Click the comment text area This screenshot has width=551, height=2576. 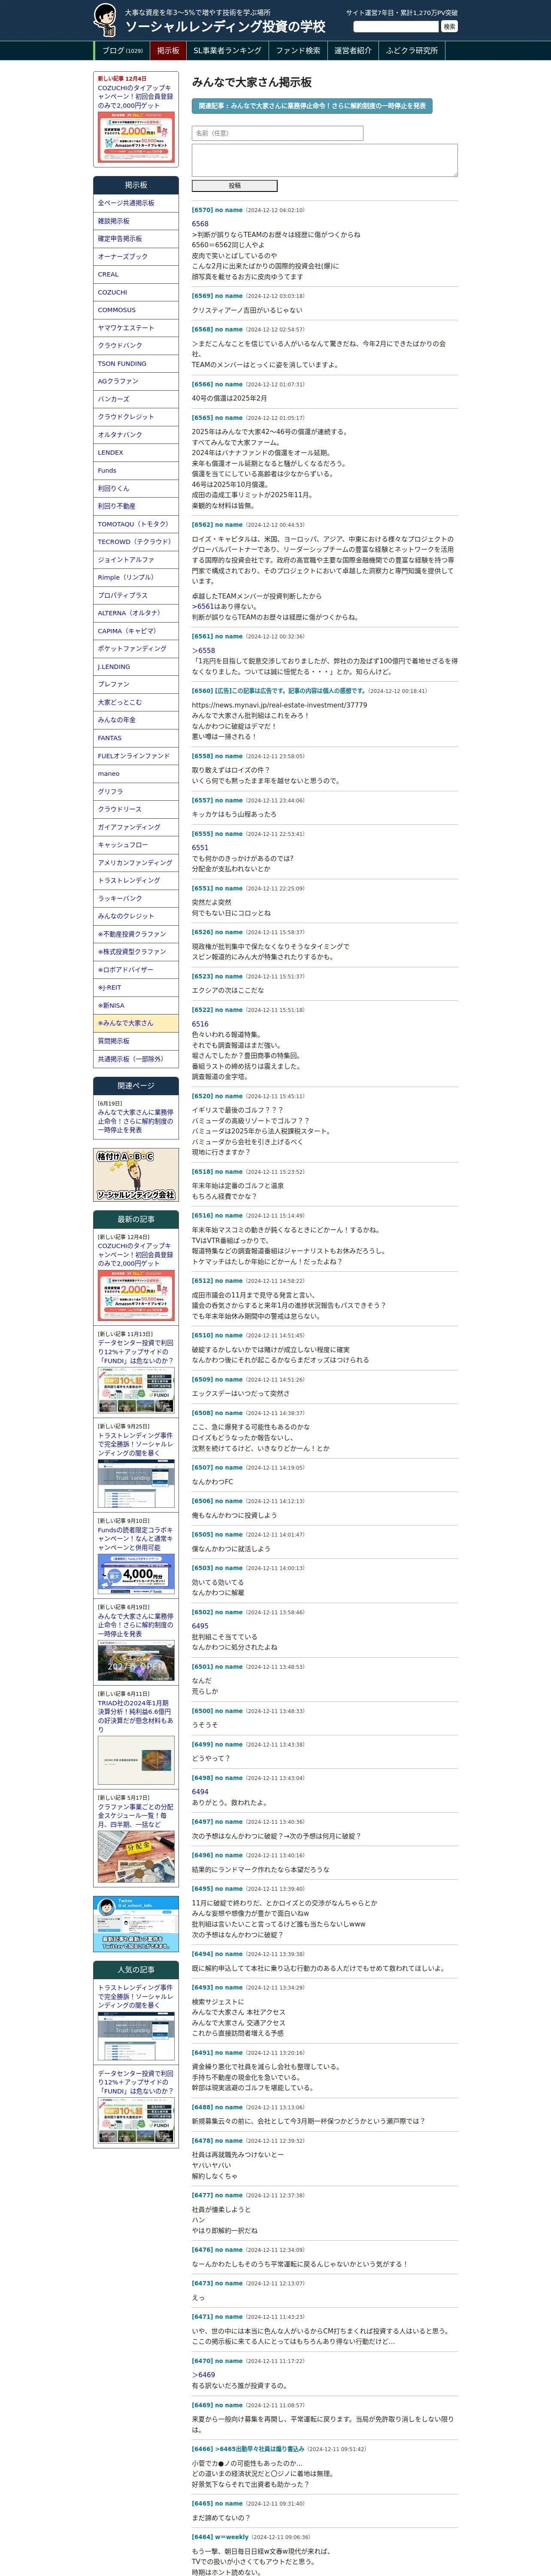tap(325, 160)
